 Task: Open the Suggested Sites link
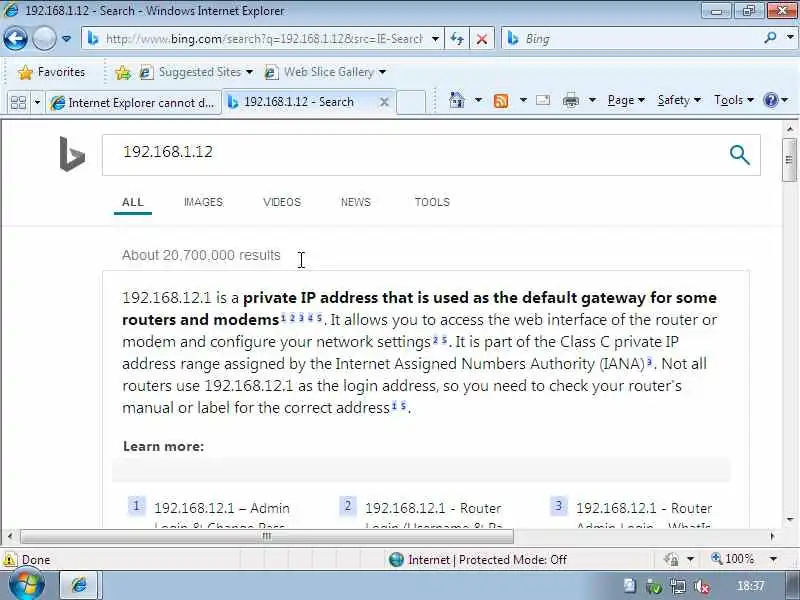point(196,72)
